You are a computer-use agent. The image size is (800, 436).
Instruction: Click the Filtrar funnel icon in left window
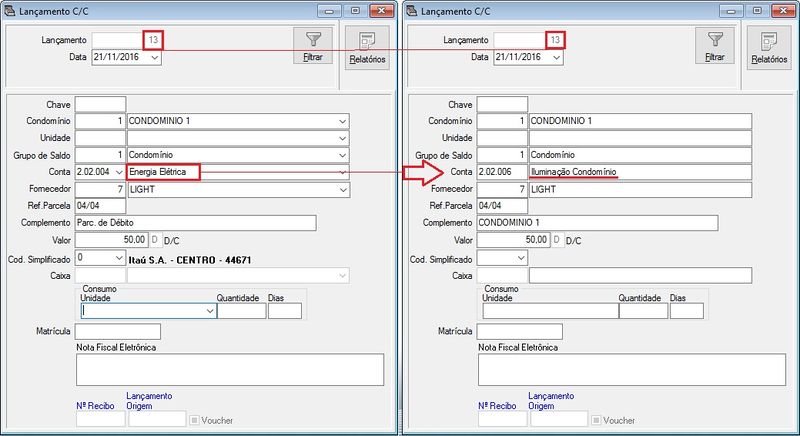point(312,40)
